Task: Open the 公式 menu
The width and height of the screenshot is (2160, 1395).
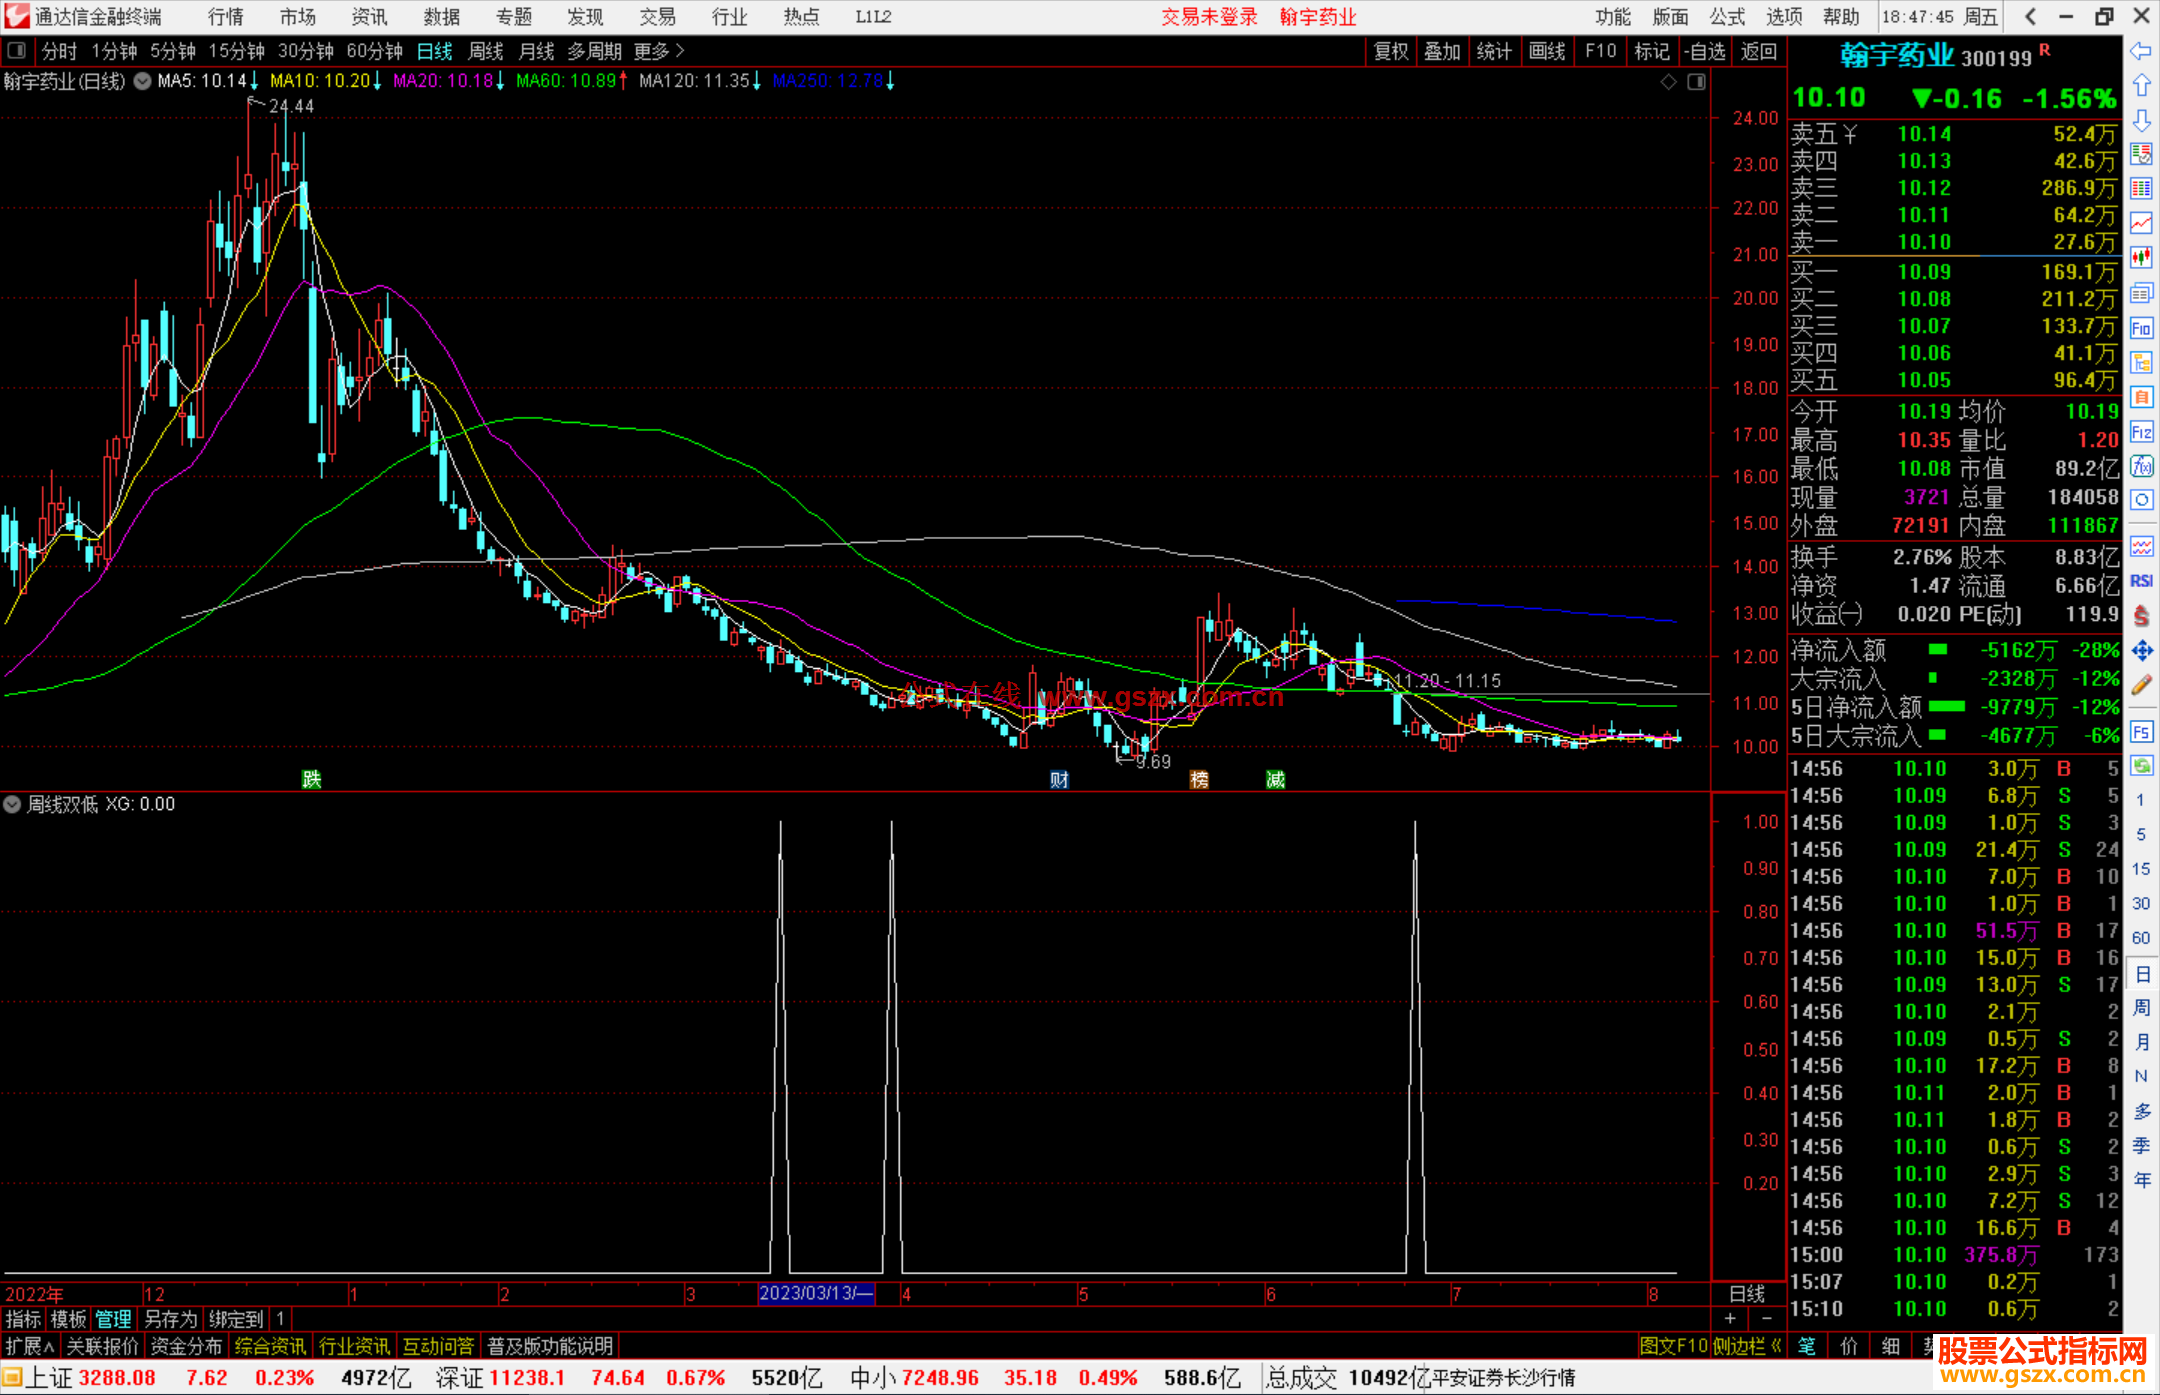Action: coord(1726,17)
